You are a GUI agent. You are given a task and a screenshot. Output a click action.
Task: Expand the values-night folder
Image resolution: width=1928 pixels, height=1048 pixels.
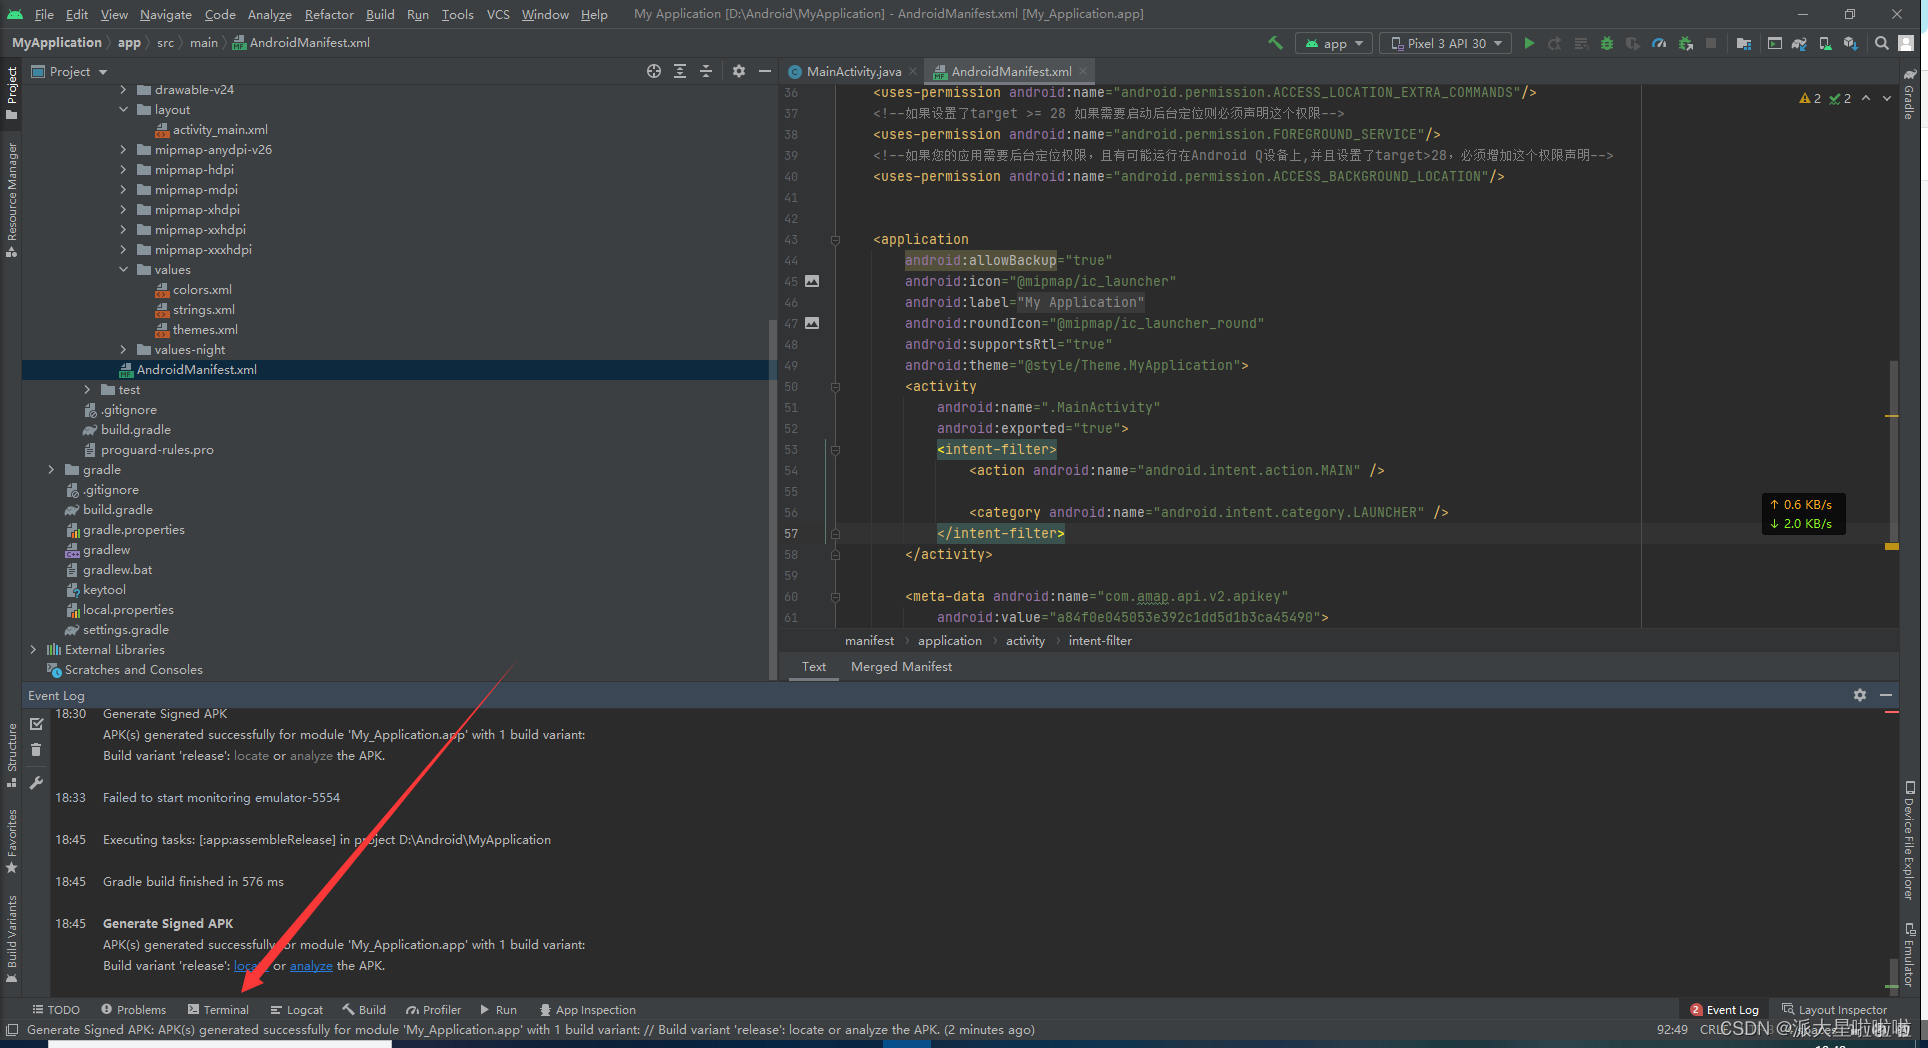click(124, 350)
